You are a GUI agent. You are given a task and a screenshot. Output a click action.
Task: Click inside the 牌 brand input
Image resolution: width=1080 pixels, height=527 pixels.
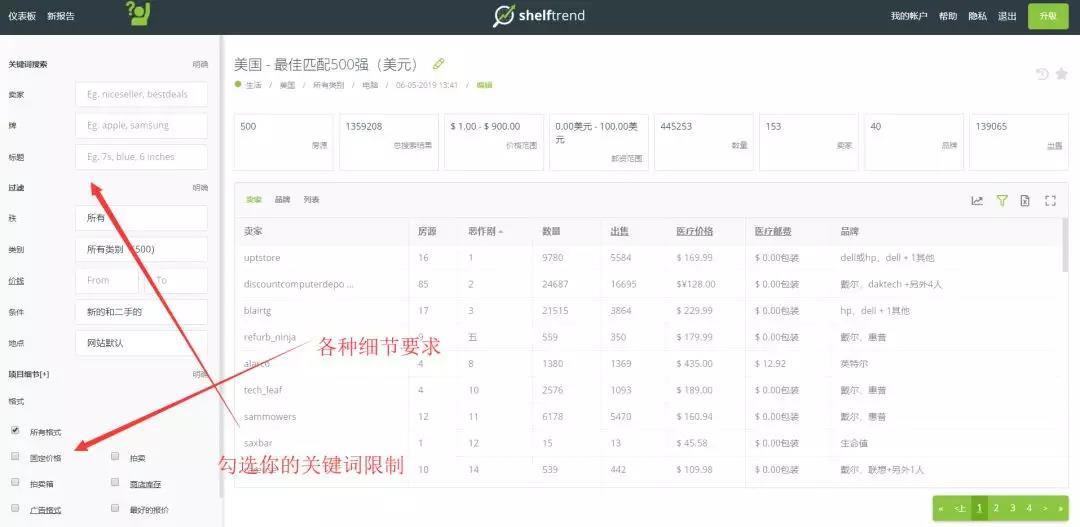click(141, 125)
